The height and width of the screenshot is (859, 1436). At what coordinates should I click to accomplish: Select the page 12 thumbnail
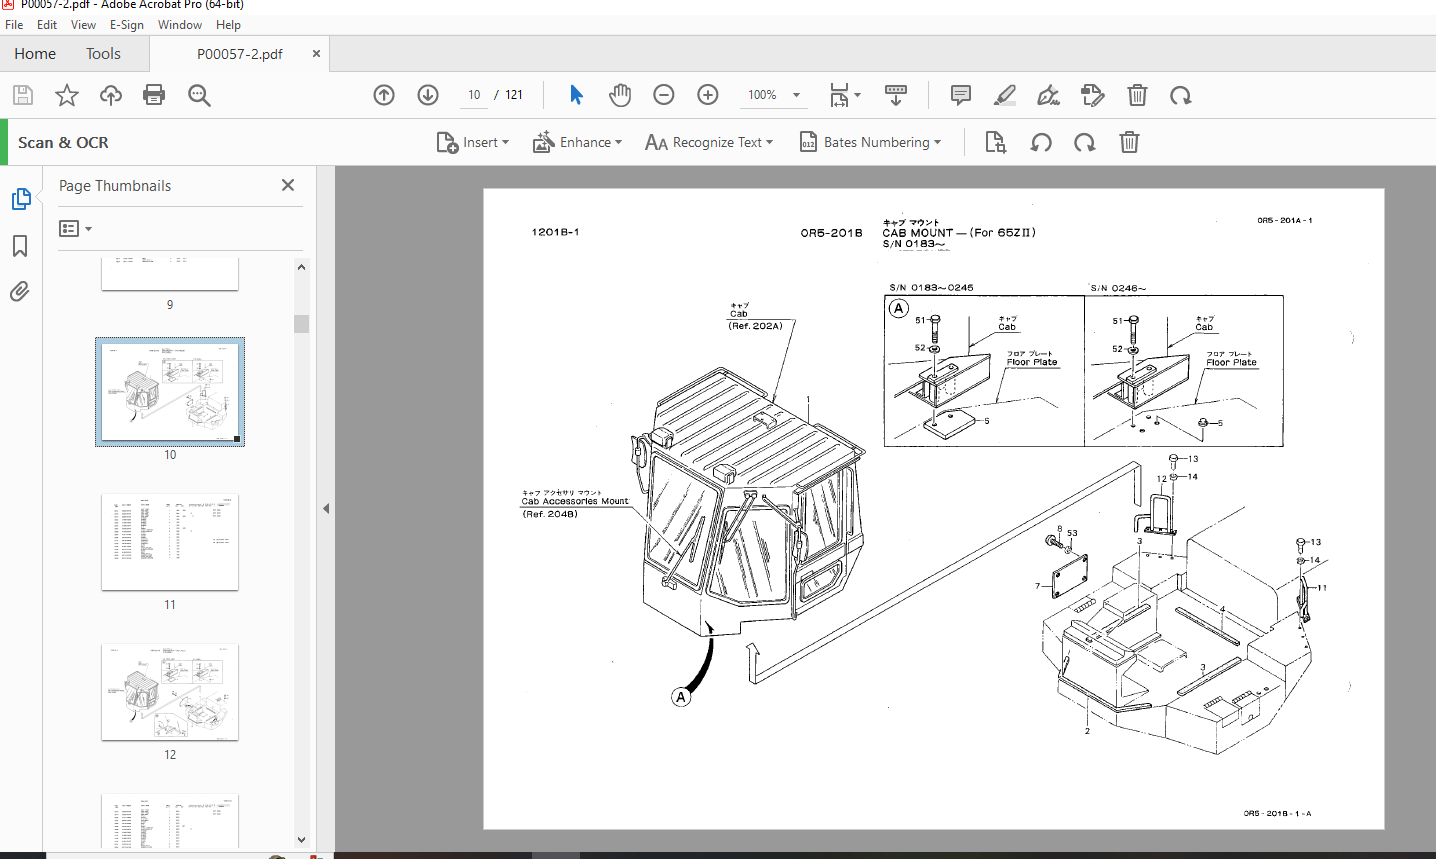tap(170, 692)
